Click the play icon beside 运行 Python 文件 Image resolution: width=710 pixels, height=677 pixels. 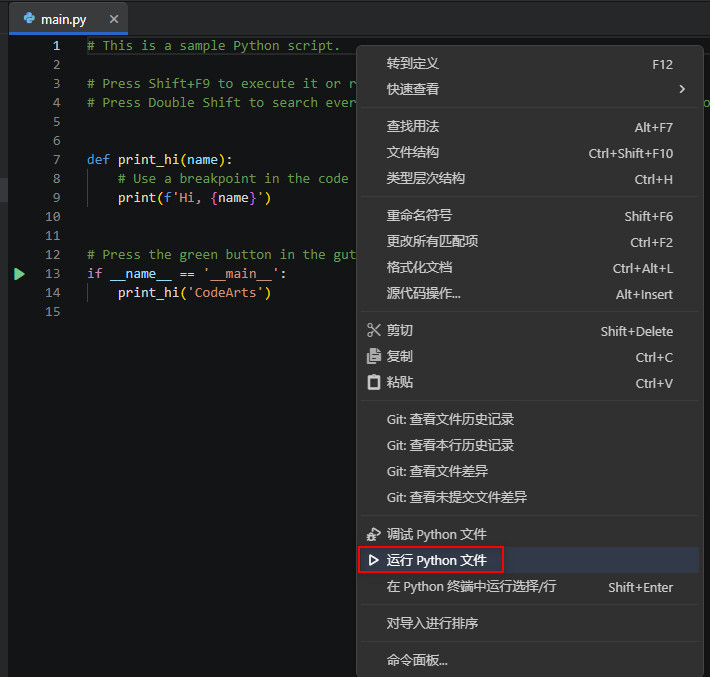point(374,561)
